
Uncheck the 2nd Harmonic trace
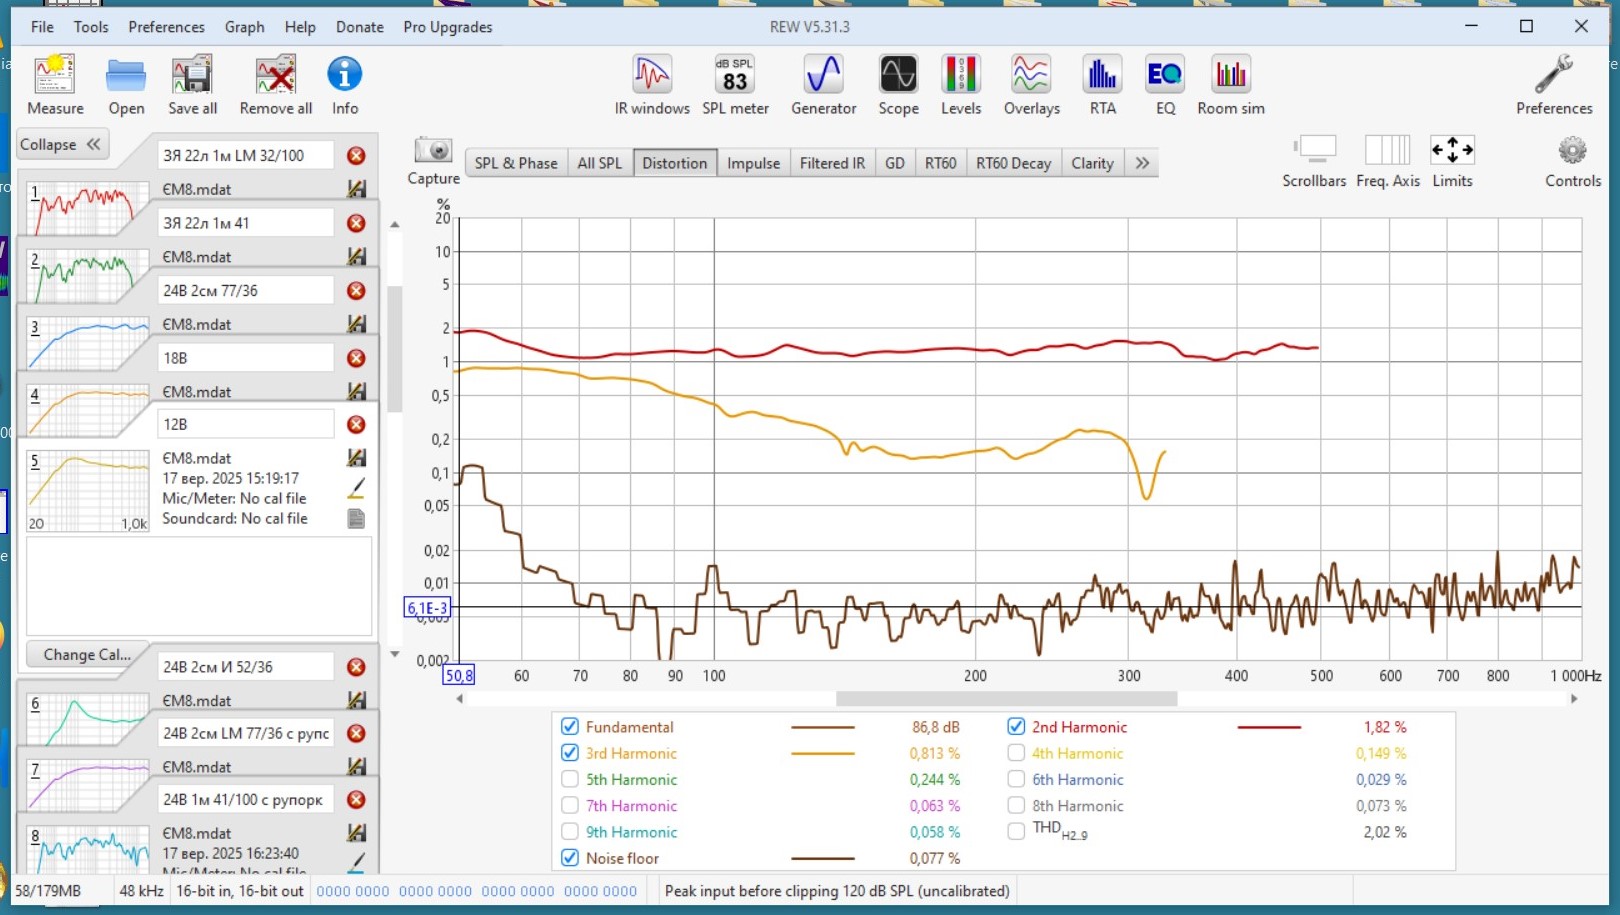pyautogui.click(x=1016, y=727)
